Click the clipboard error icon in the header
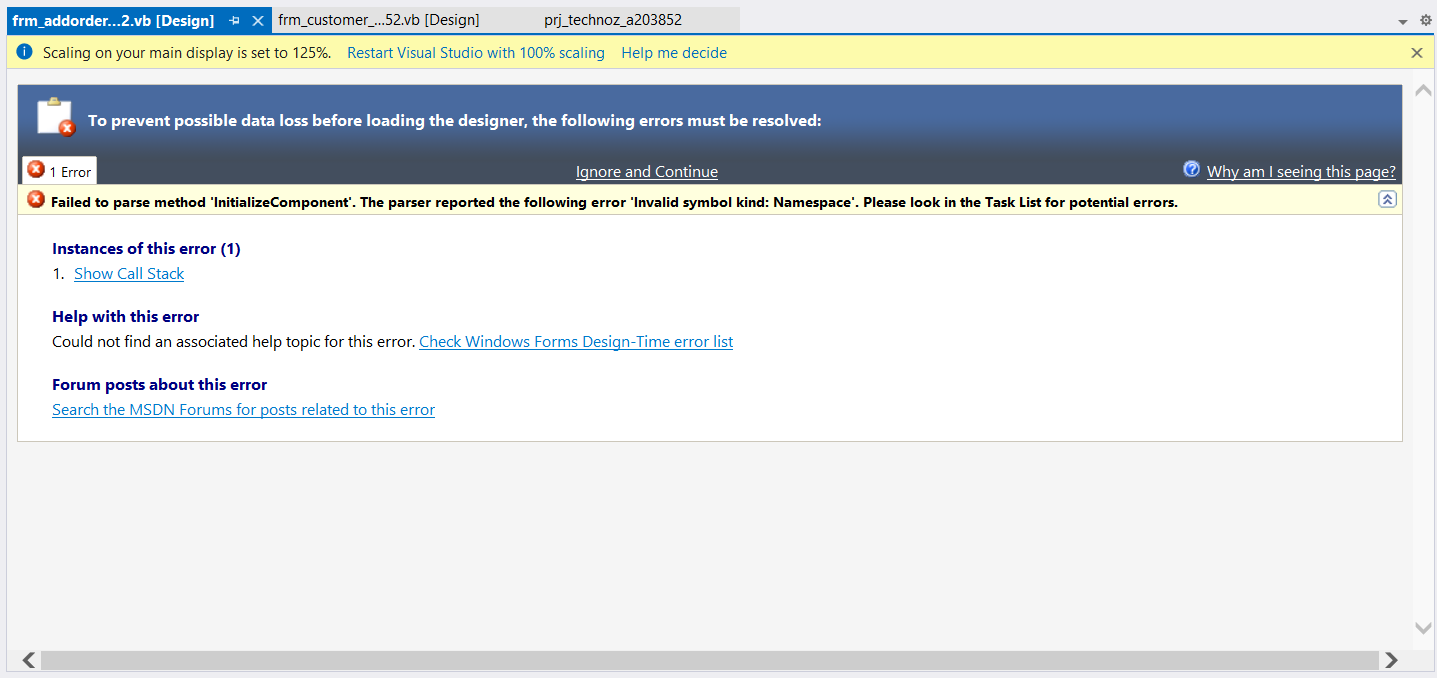Screen dimensions: 1437x678 (56, 117)
